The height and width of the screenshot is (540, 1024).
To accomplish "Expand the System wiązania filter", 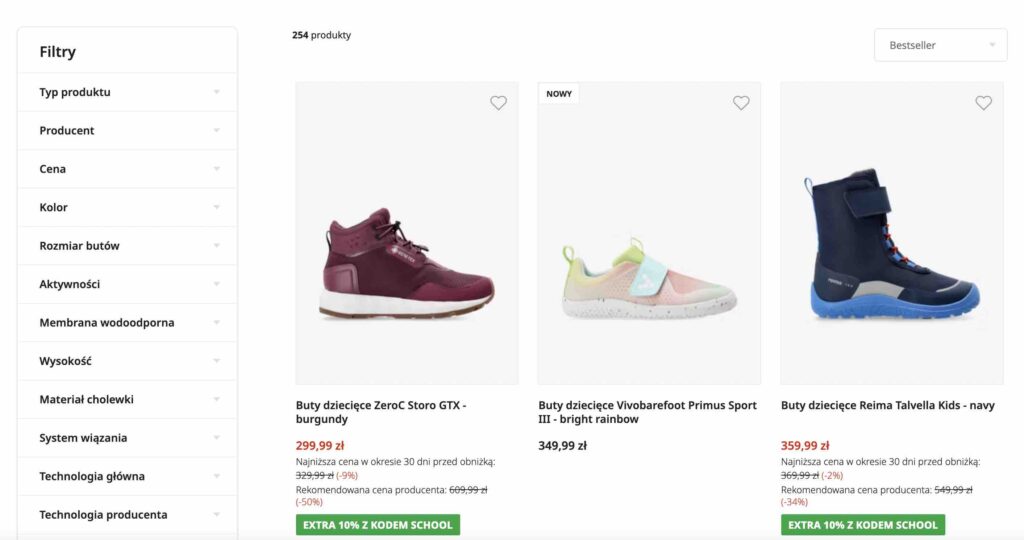I will 127,438.
